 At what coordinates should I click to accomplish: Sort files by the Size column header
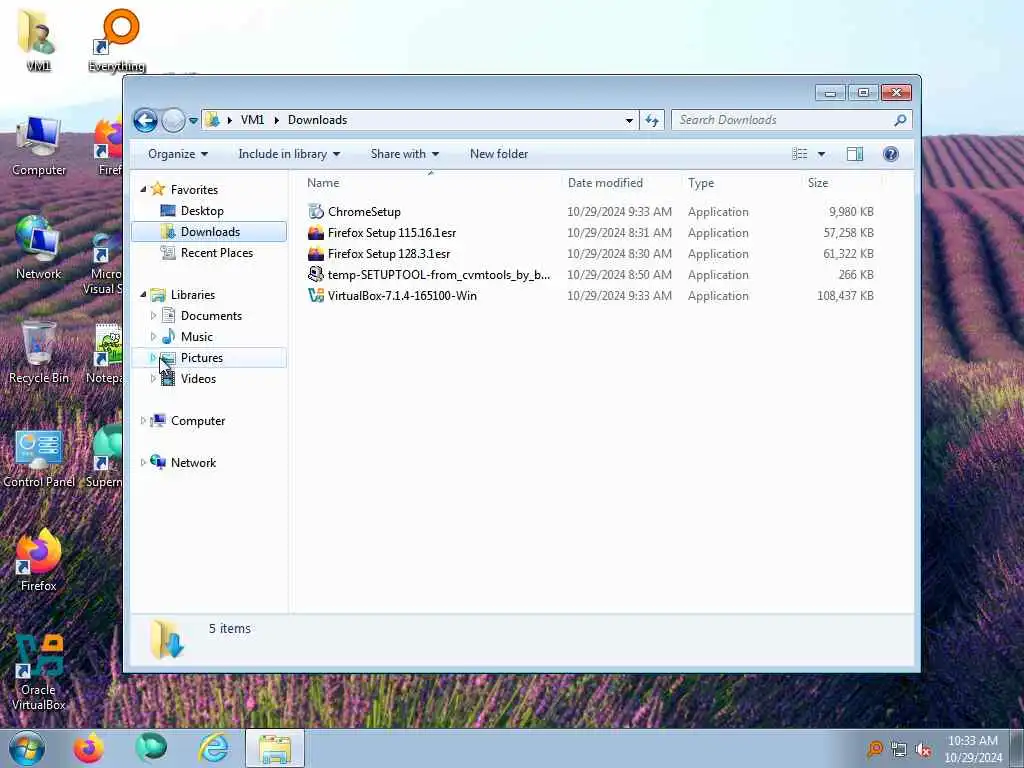(841, 183)
